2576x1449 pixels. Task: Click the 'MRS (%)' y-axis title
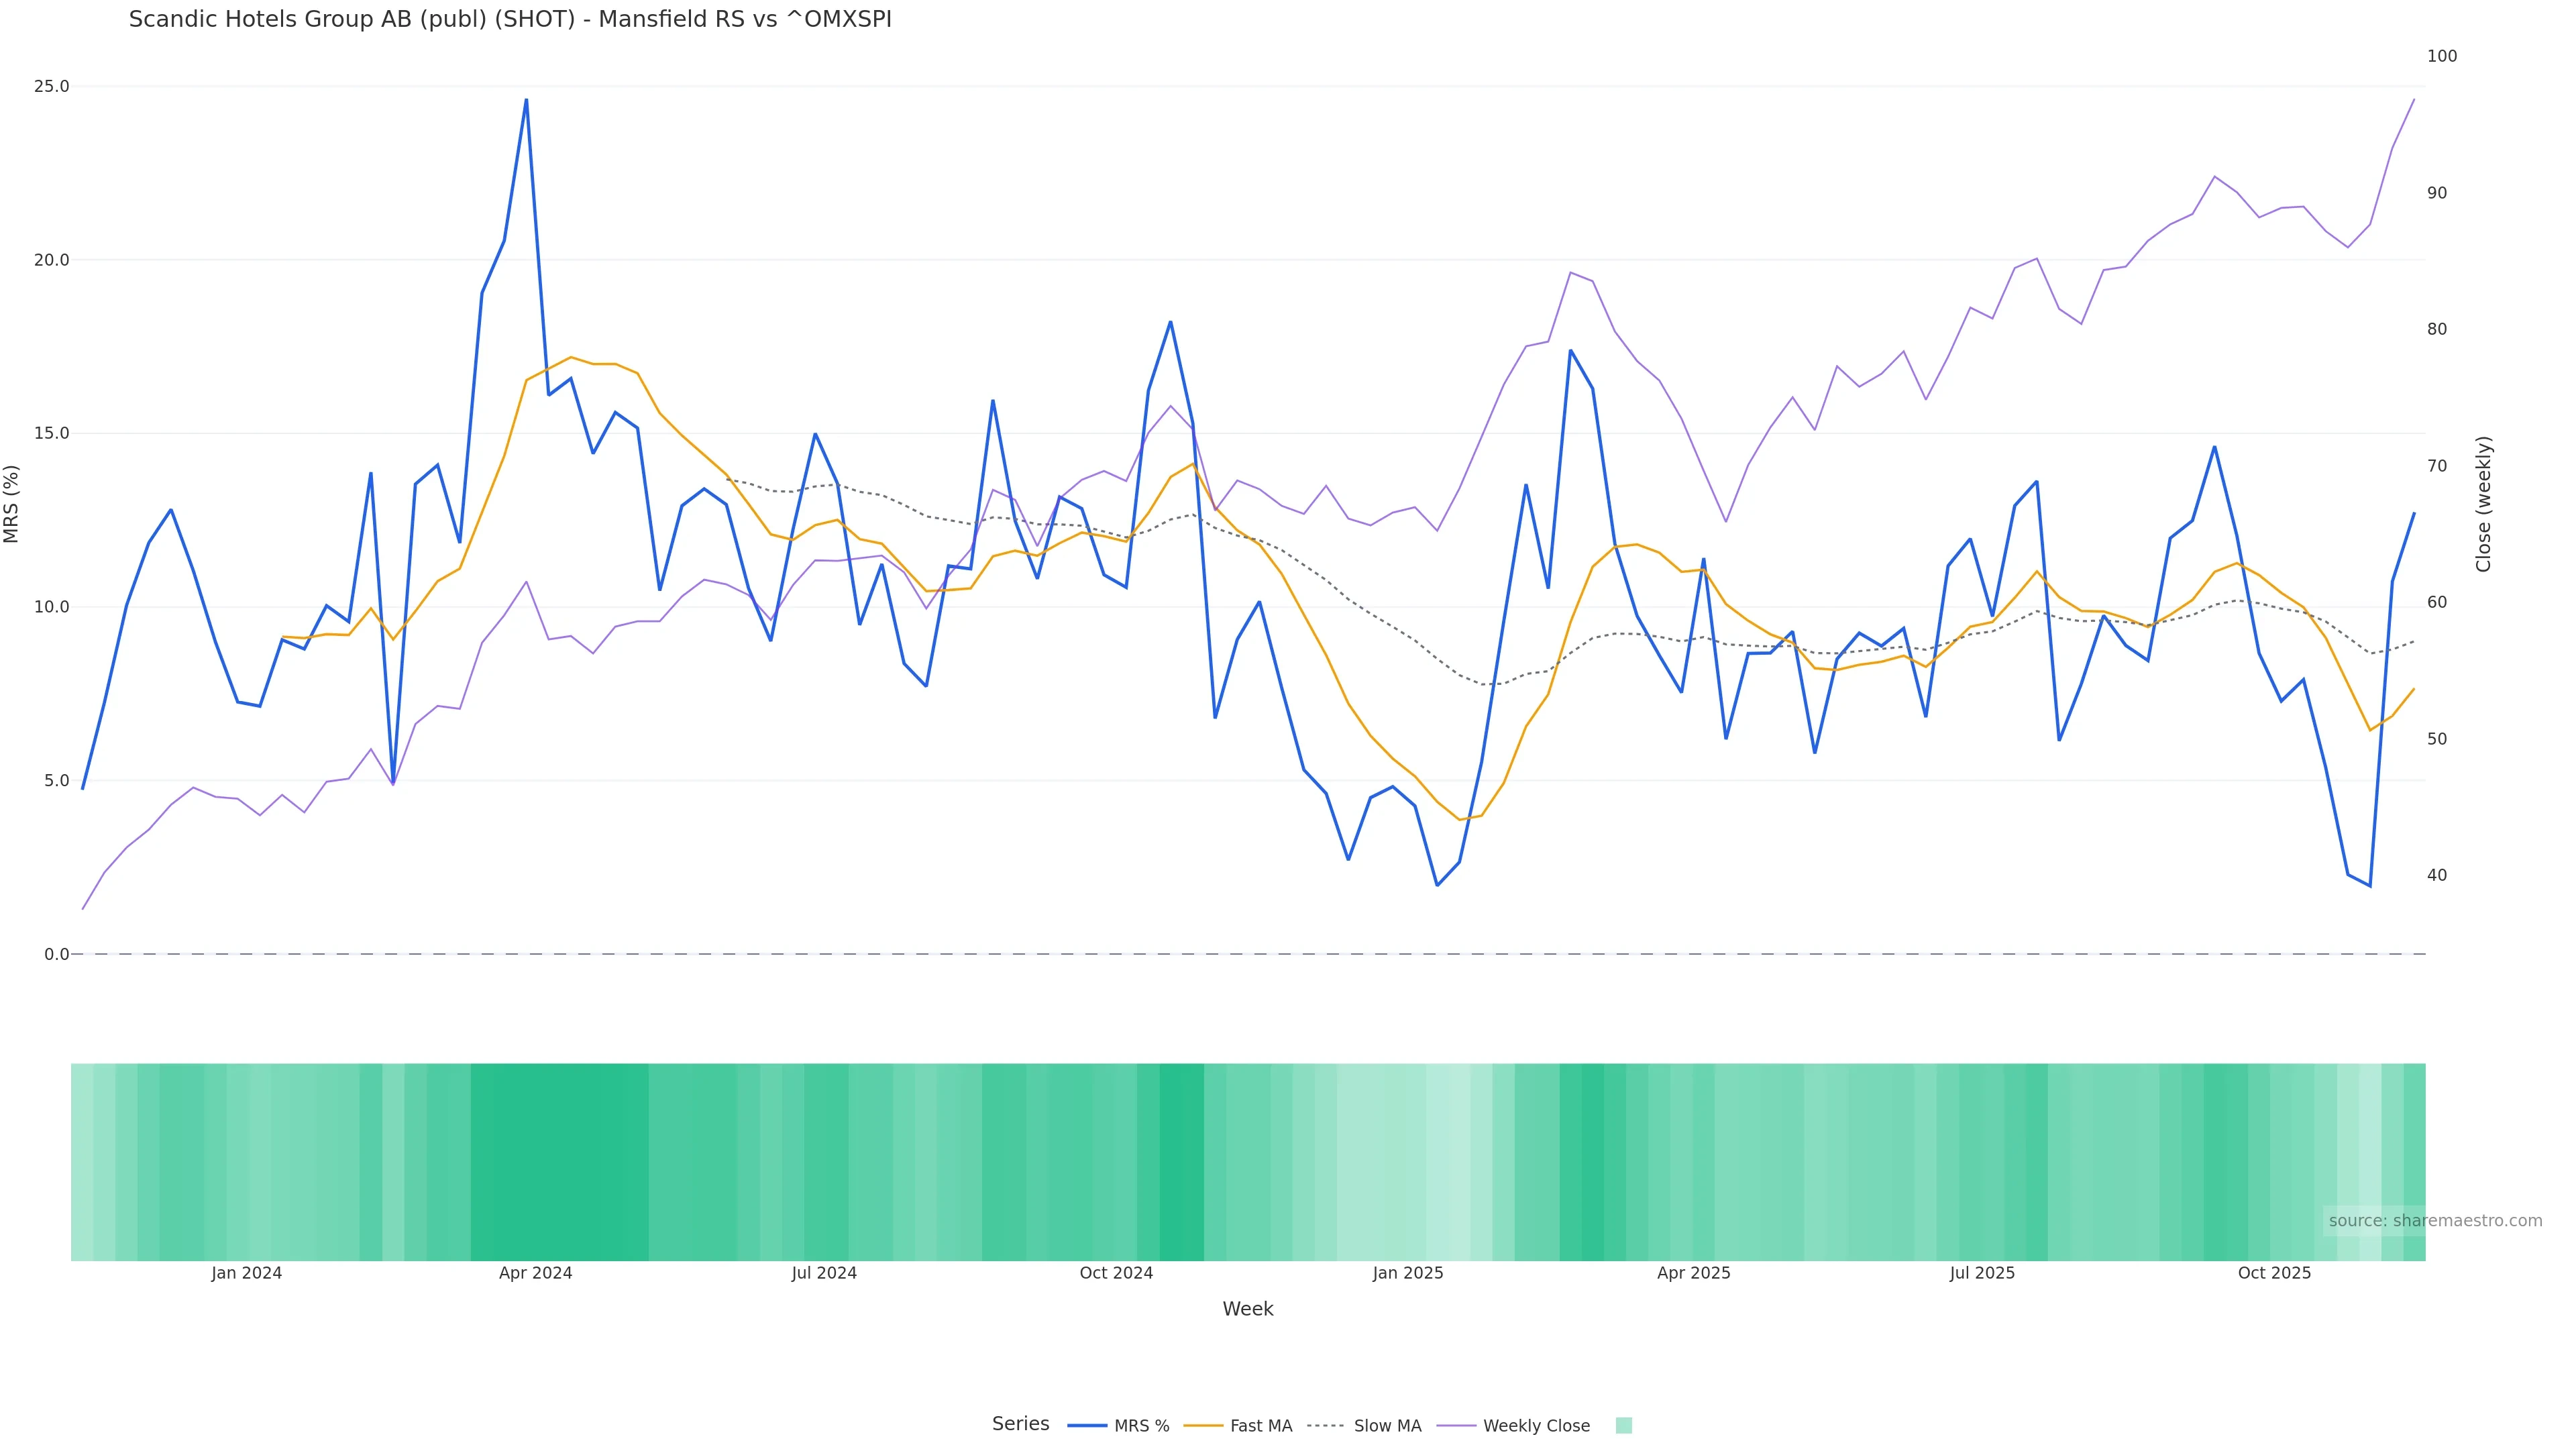pyautogui.click(x=12, y=504)
